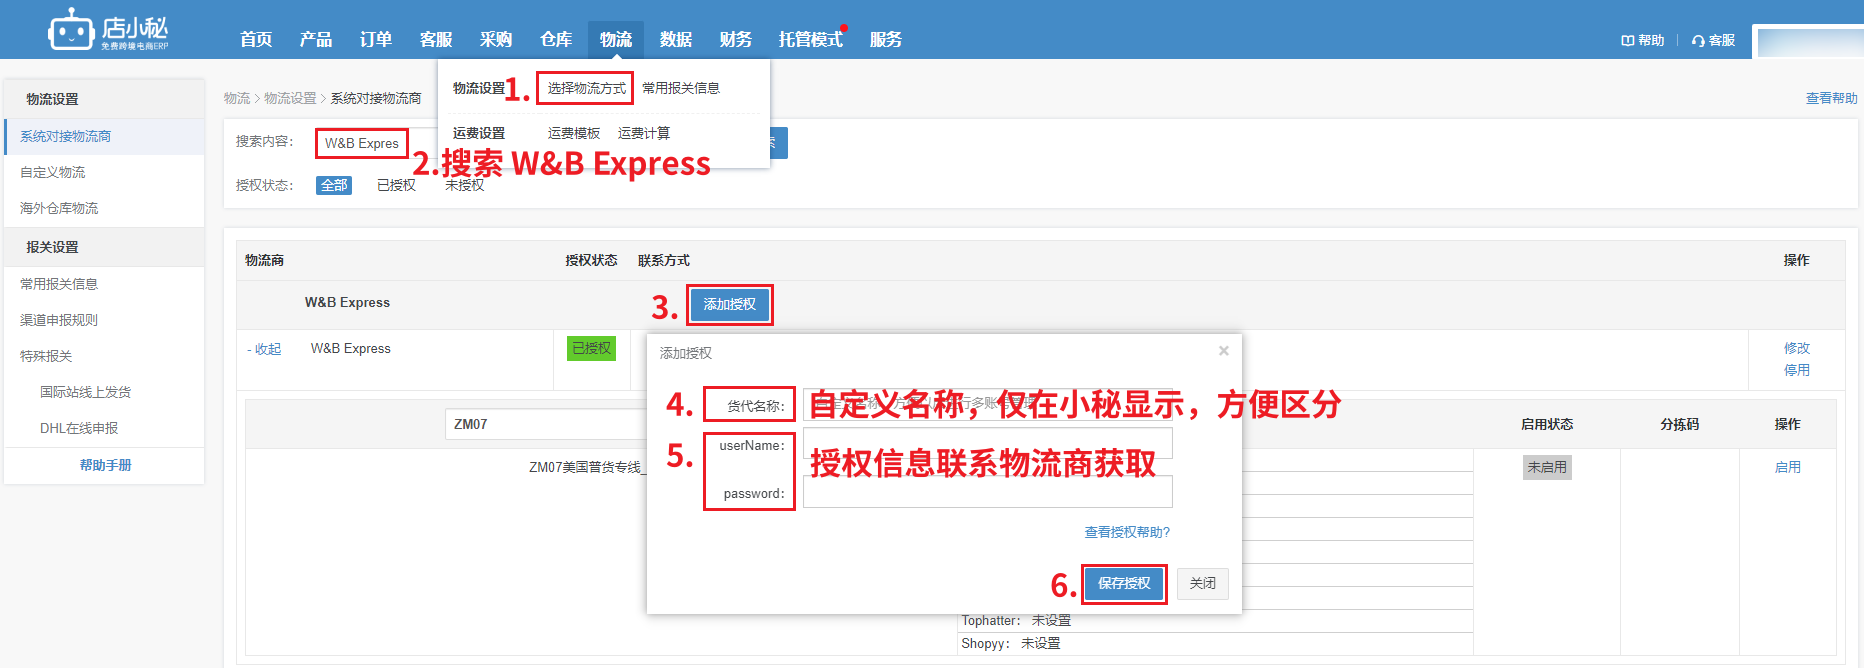
Task: Click the 启用状态 column header
Action: tap(1547, 424)
